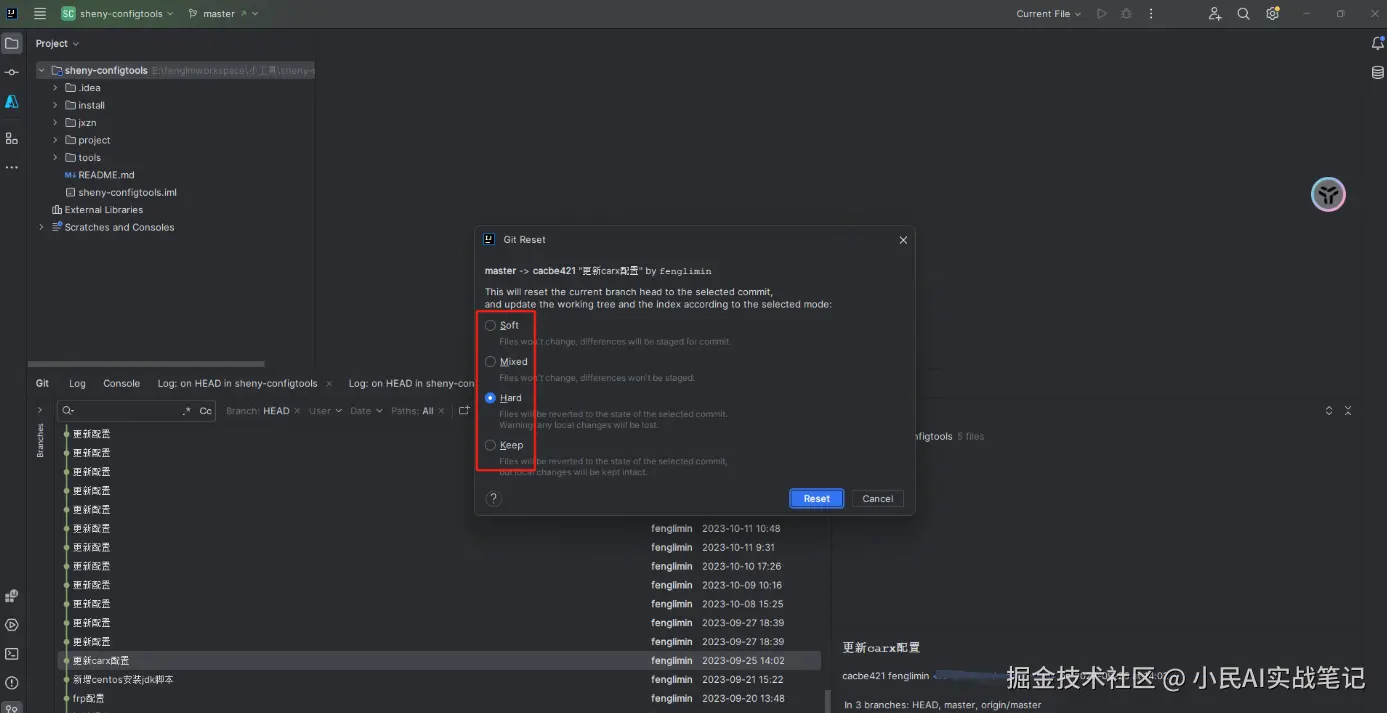Select commit 新增centos安装jdk脚本
The width and height of the screenshot is (1387, 713).
(x=439, y=680)
